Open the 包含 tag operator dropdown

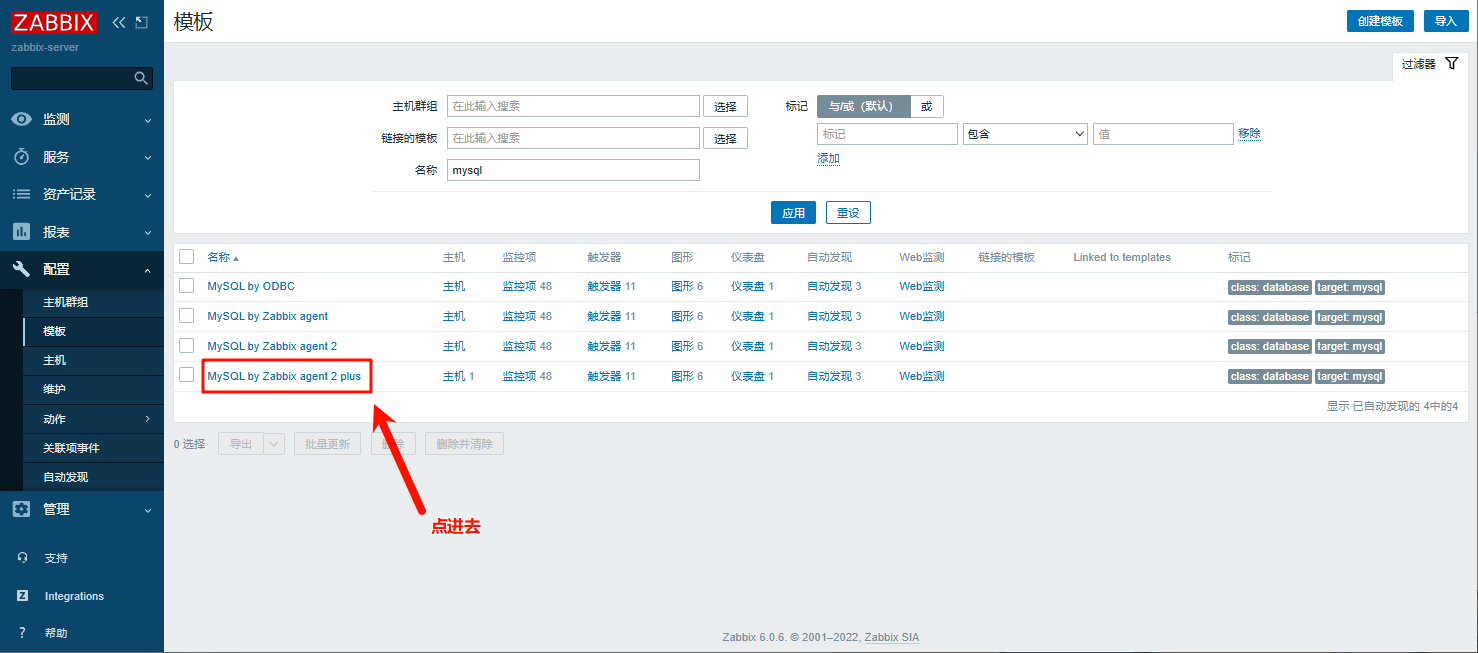(1025, 134)
